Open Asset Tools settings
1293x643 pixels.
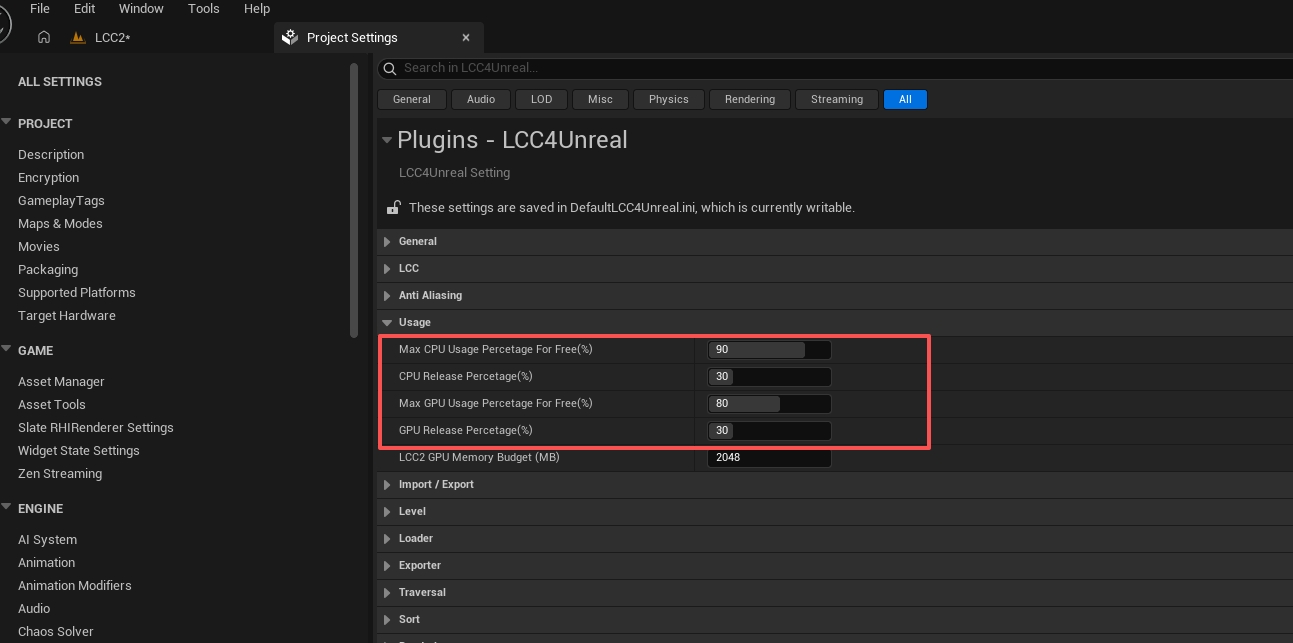(x=52, y=404)
